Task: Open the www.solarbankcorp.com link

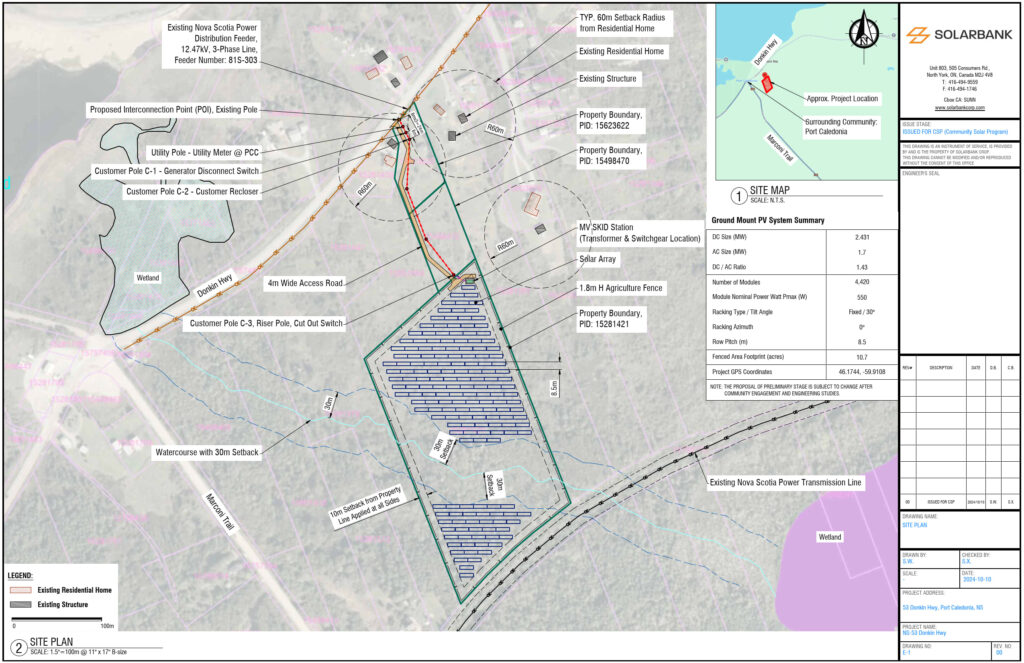Action: tap(959, 108)
